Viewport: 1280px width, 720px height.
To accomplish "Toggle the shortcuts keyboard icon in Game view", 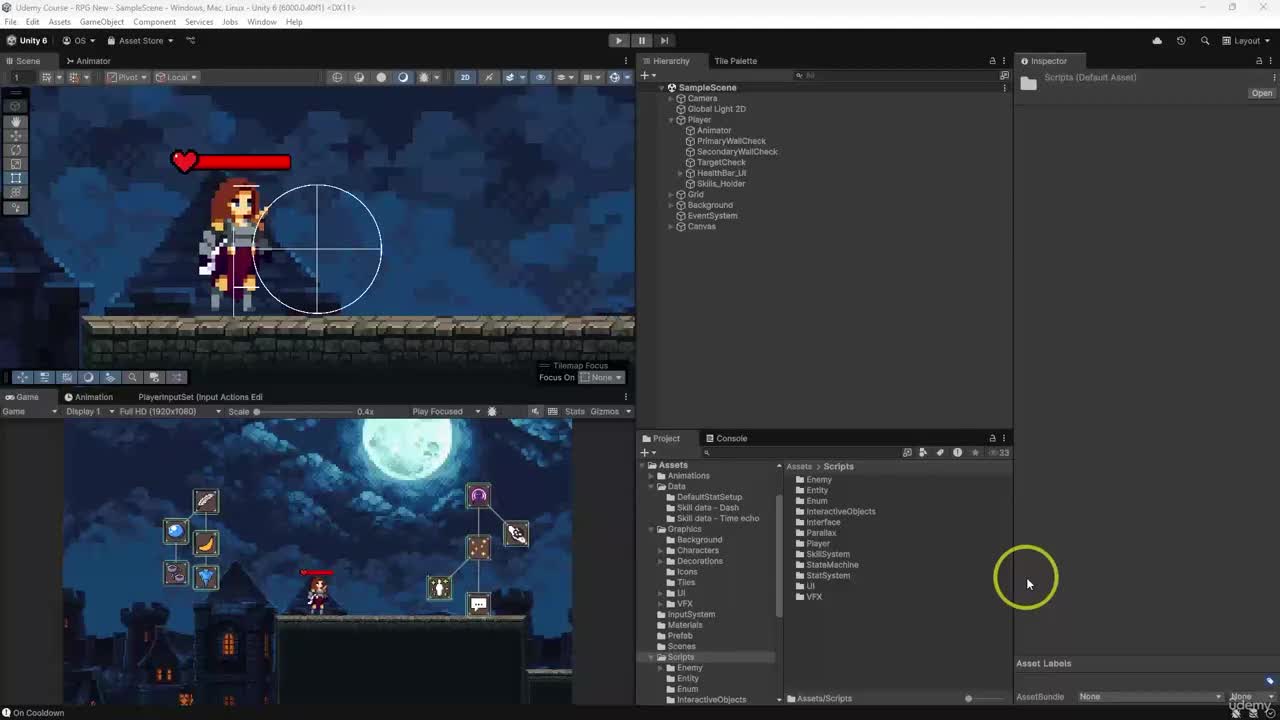I will coord(552,411).
